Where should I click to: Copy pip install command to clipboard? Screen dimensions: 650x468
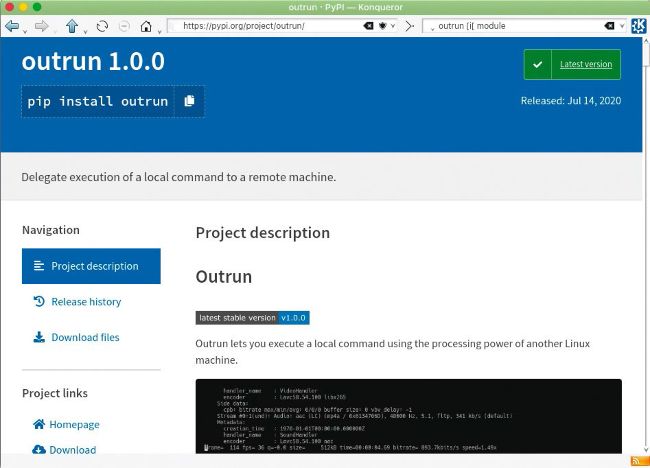pyautogui.click(x=190, y=101)
